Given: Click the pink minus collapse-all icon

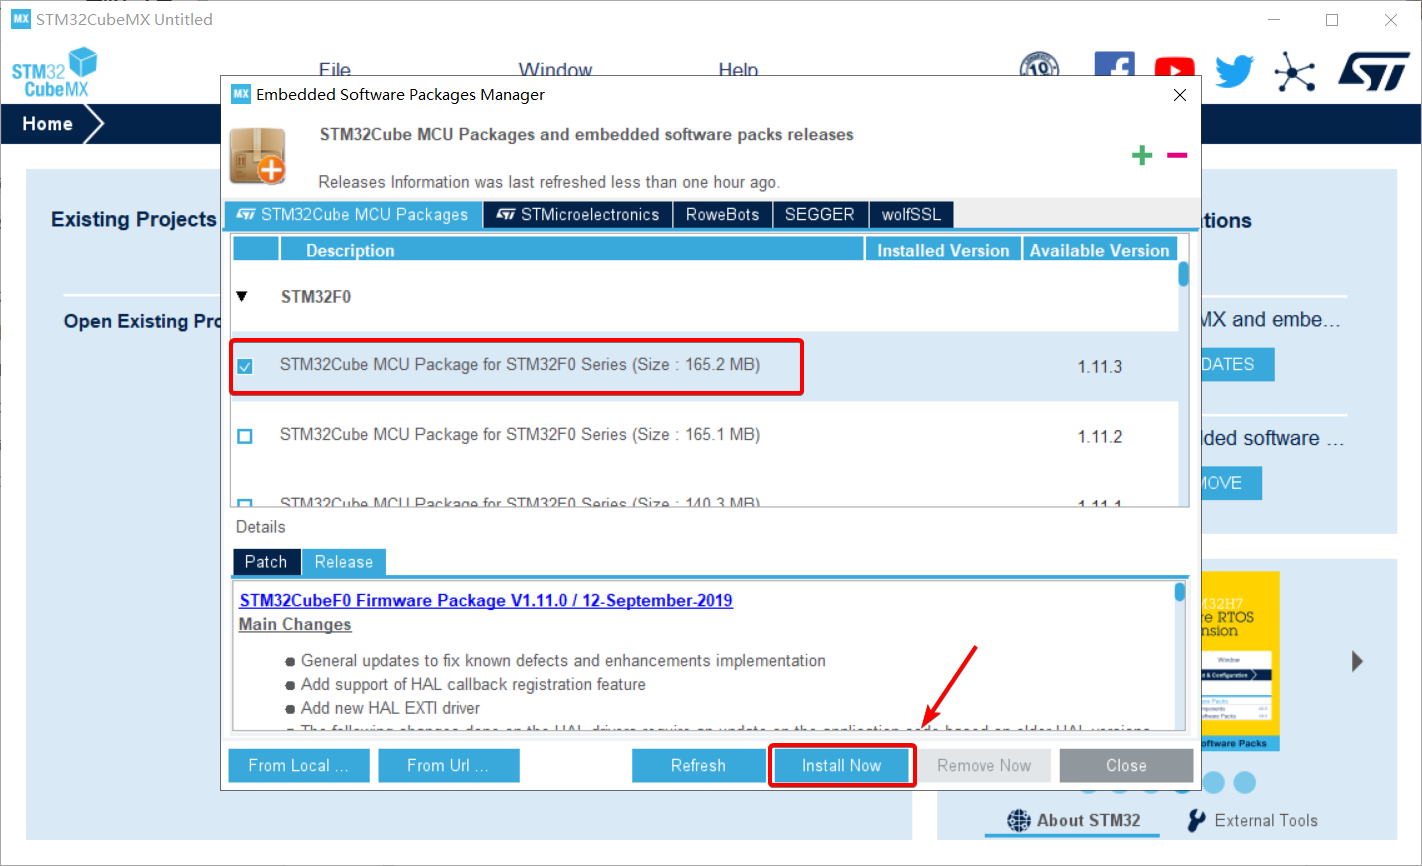Looking at the screenshot, I should 1177,155.
